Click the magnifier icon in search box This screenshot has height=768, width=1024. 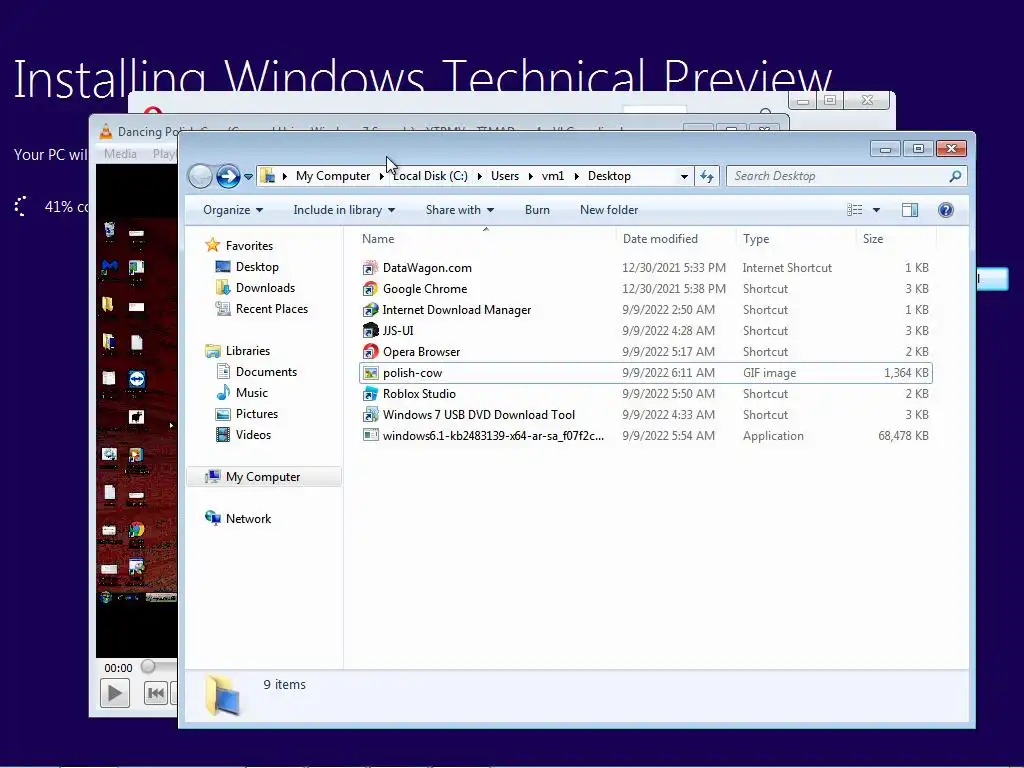(955, 176)
